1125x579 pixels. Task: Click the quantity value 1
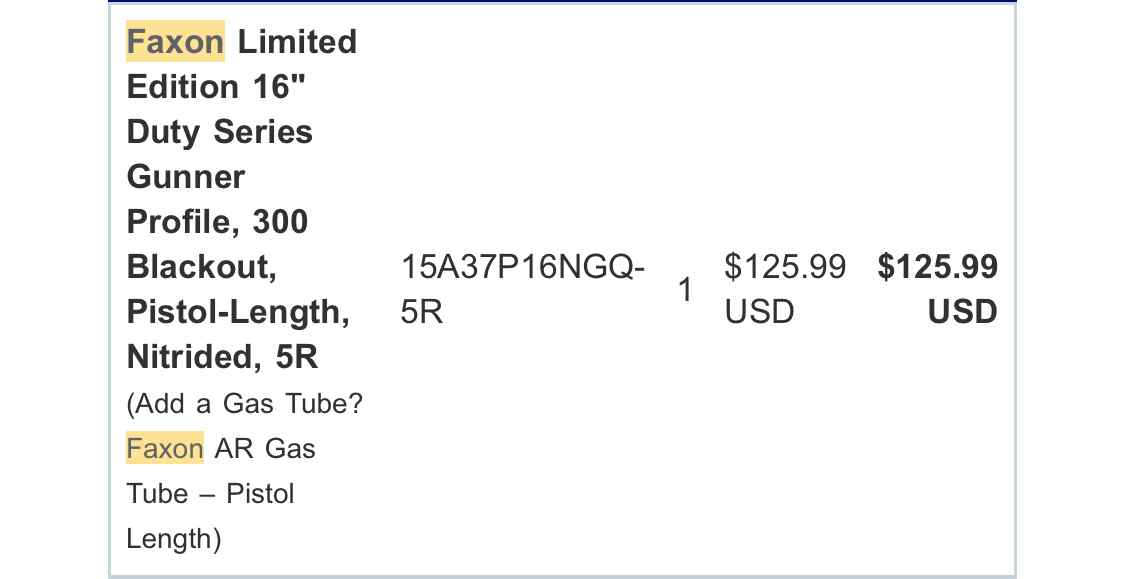click(685, 290)
